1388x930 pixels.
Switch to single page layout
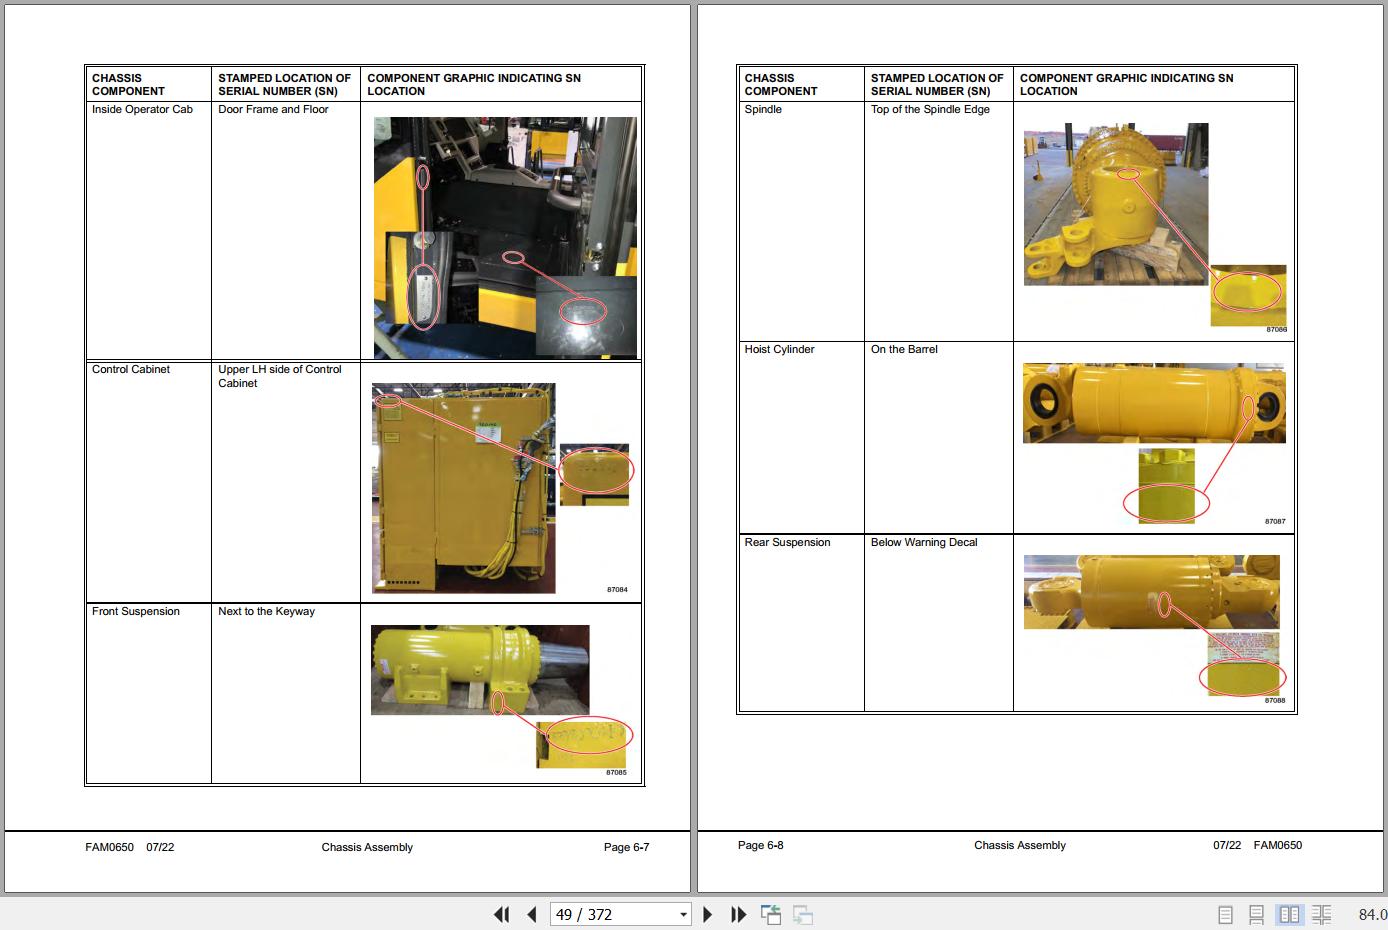(x=1226, y=914)
